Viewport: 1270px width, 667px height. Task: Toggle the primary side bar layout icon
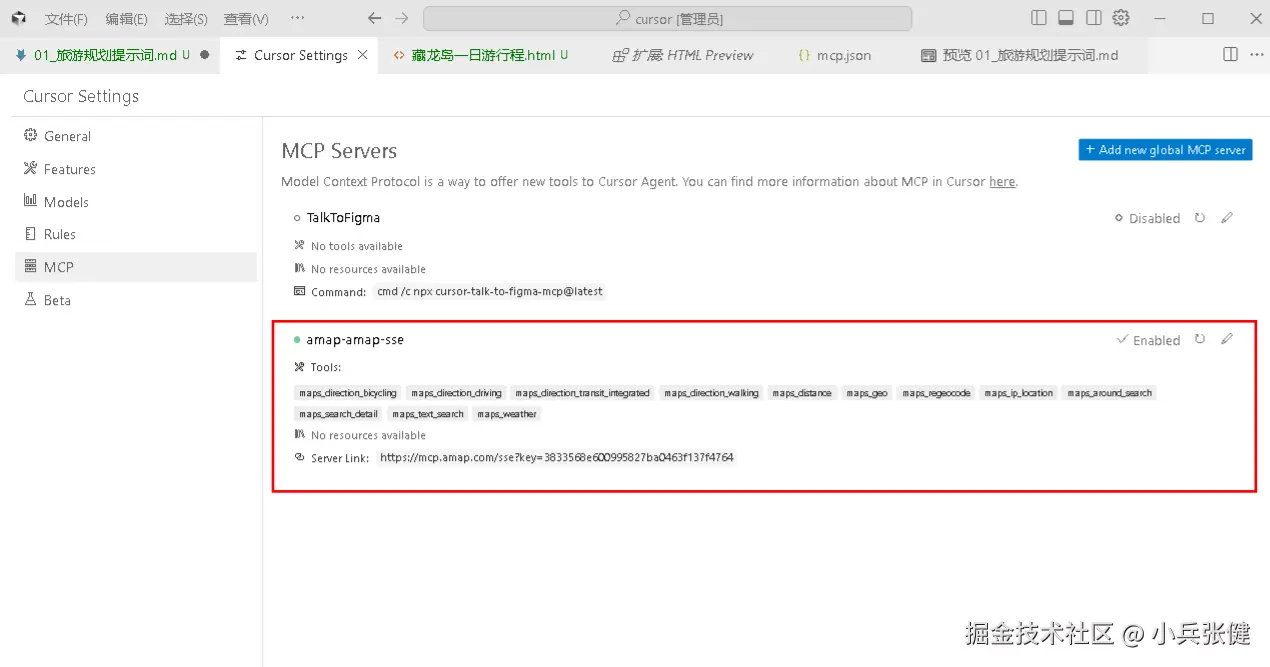click(x=1039, y=18)
